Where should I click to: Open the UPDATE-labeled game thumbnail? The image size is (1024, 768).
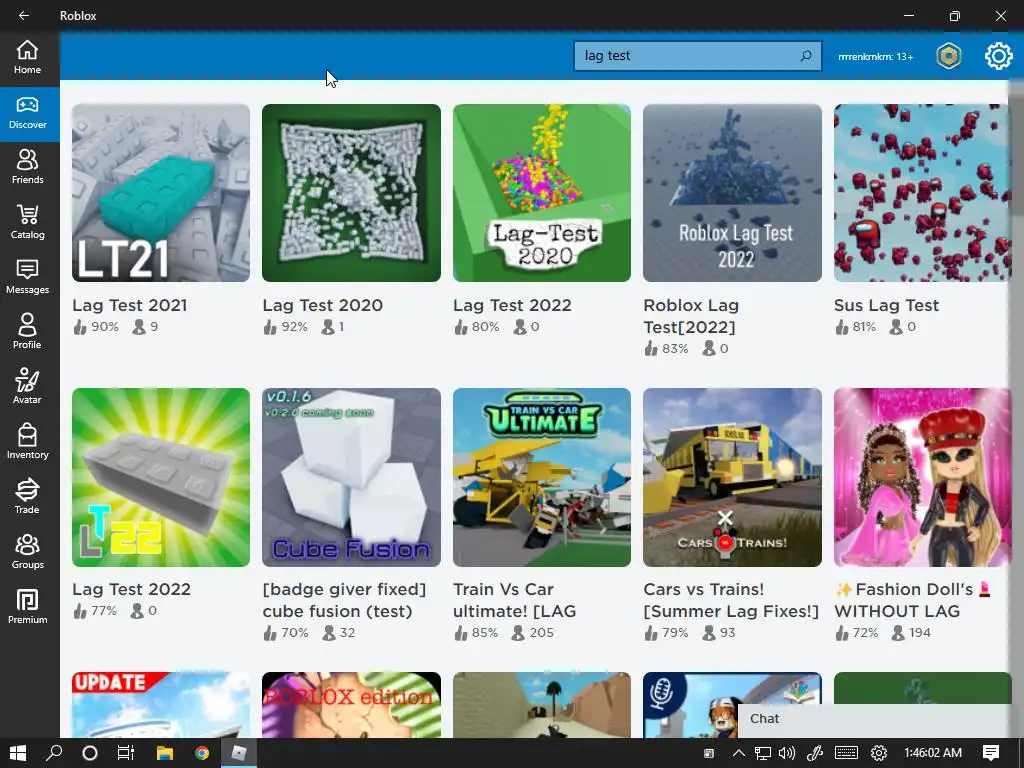(x=161, y=705)
